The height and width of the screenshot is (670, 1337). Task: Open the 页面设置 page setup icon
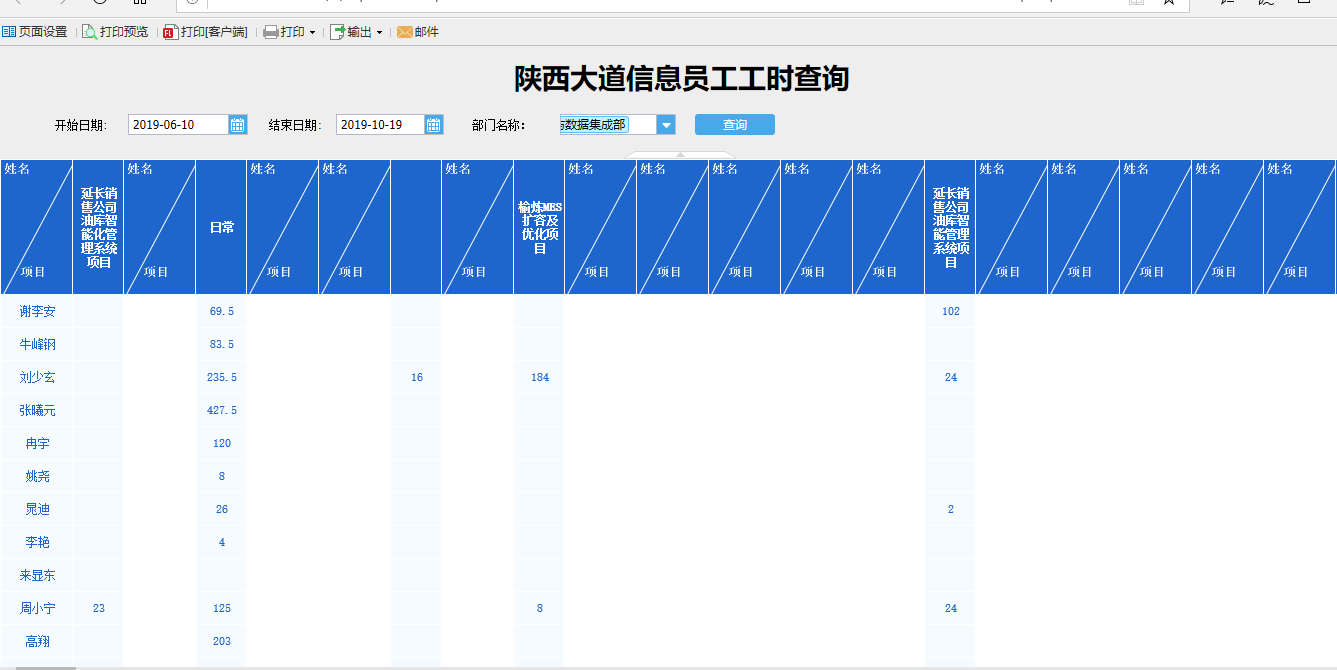[9, 32]
